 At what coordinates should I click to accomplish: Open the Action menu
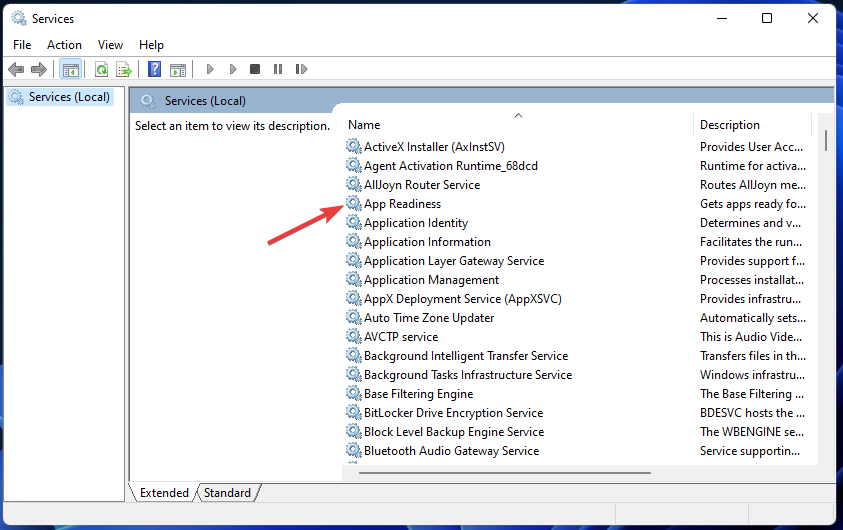coord(64,45)
